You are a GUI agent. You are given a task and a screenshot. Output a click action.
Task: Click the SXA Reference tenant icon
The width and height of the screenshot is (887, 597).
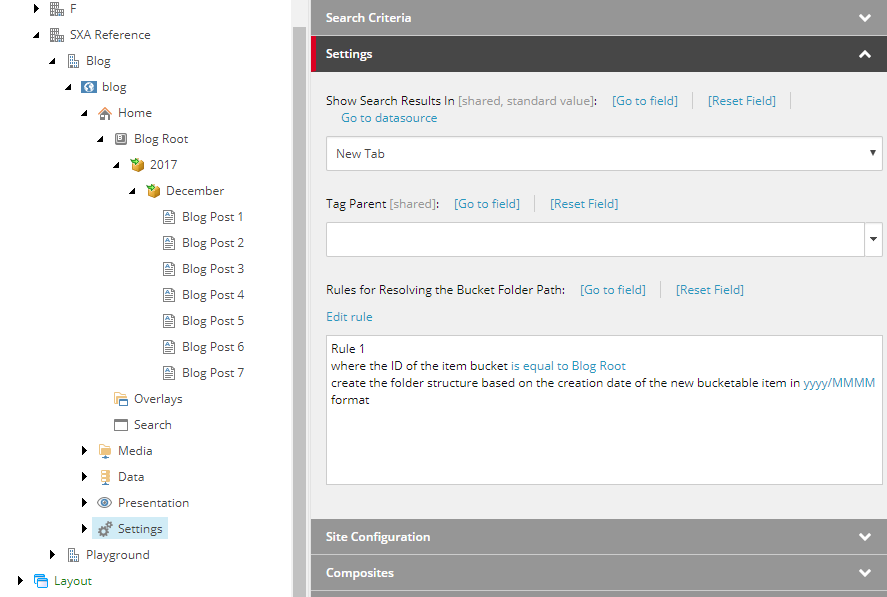coord(57,35)
